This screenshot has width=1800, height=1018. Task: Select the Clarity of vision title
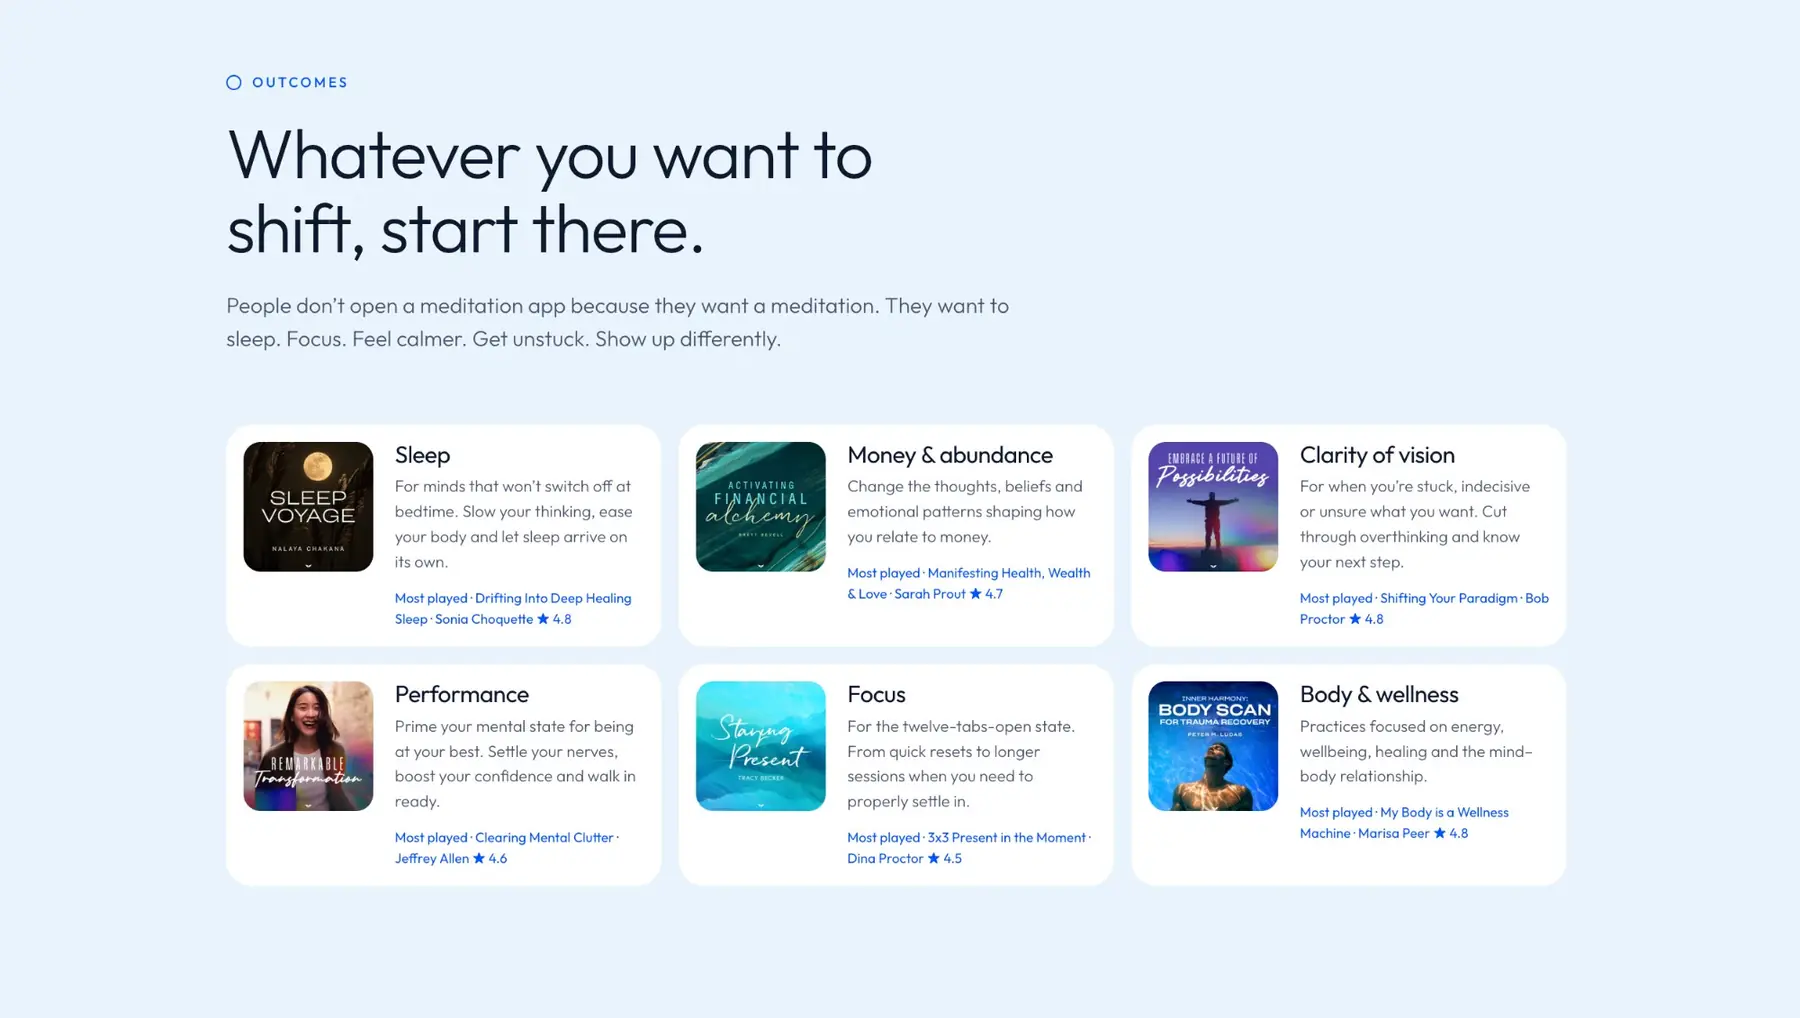click(1377, 455)
